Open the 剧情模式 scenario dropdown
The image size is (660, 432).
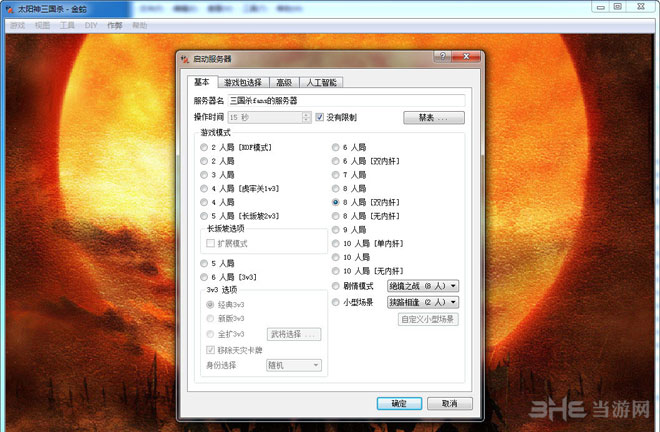pos(422,285)
